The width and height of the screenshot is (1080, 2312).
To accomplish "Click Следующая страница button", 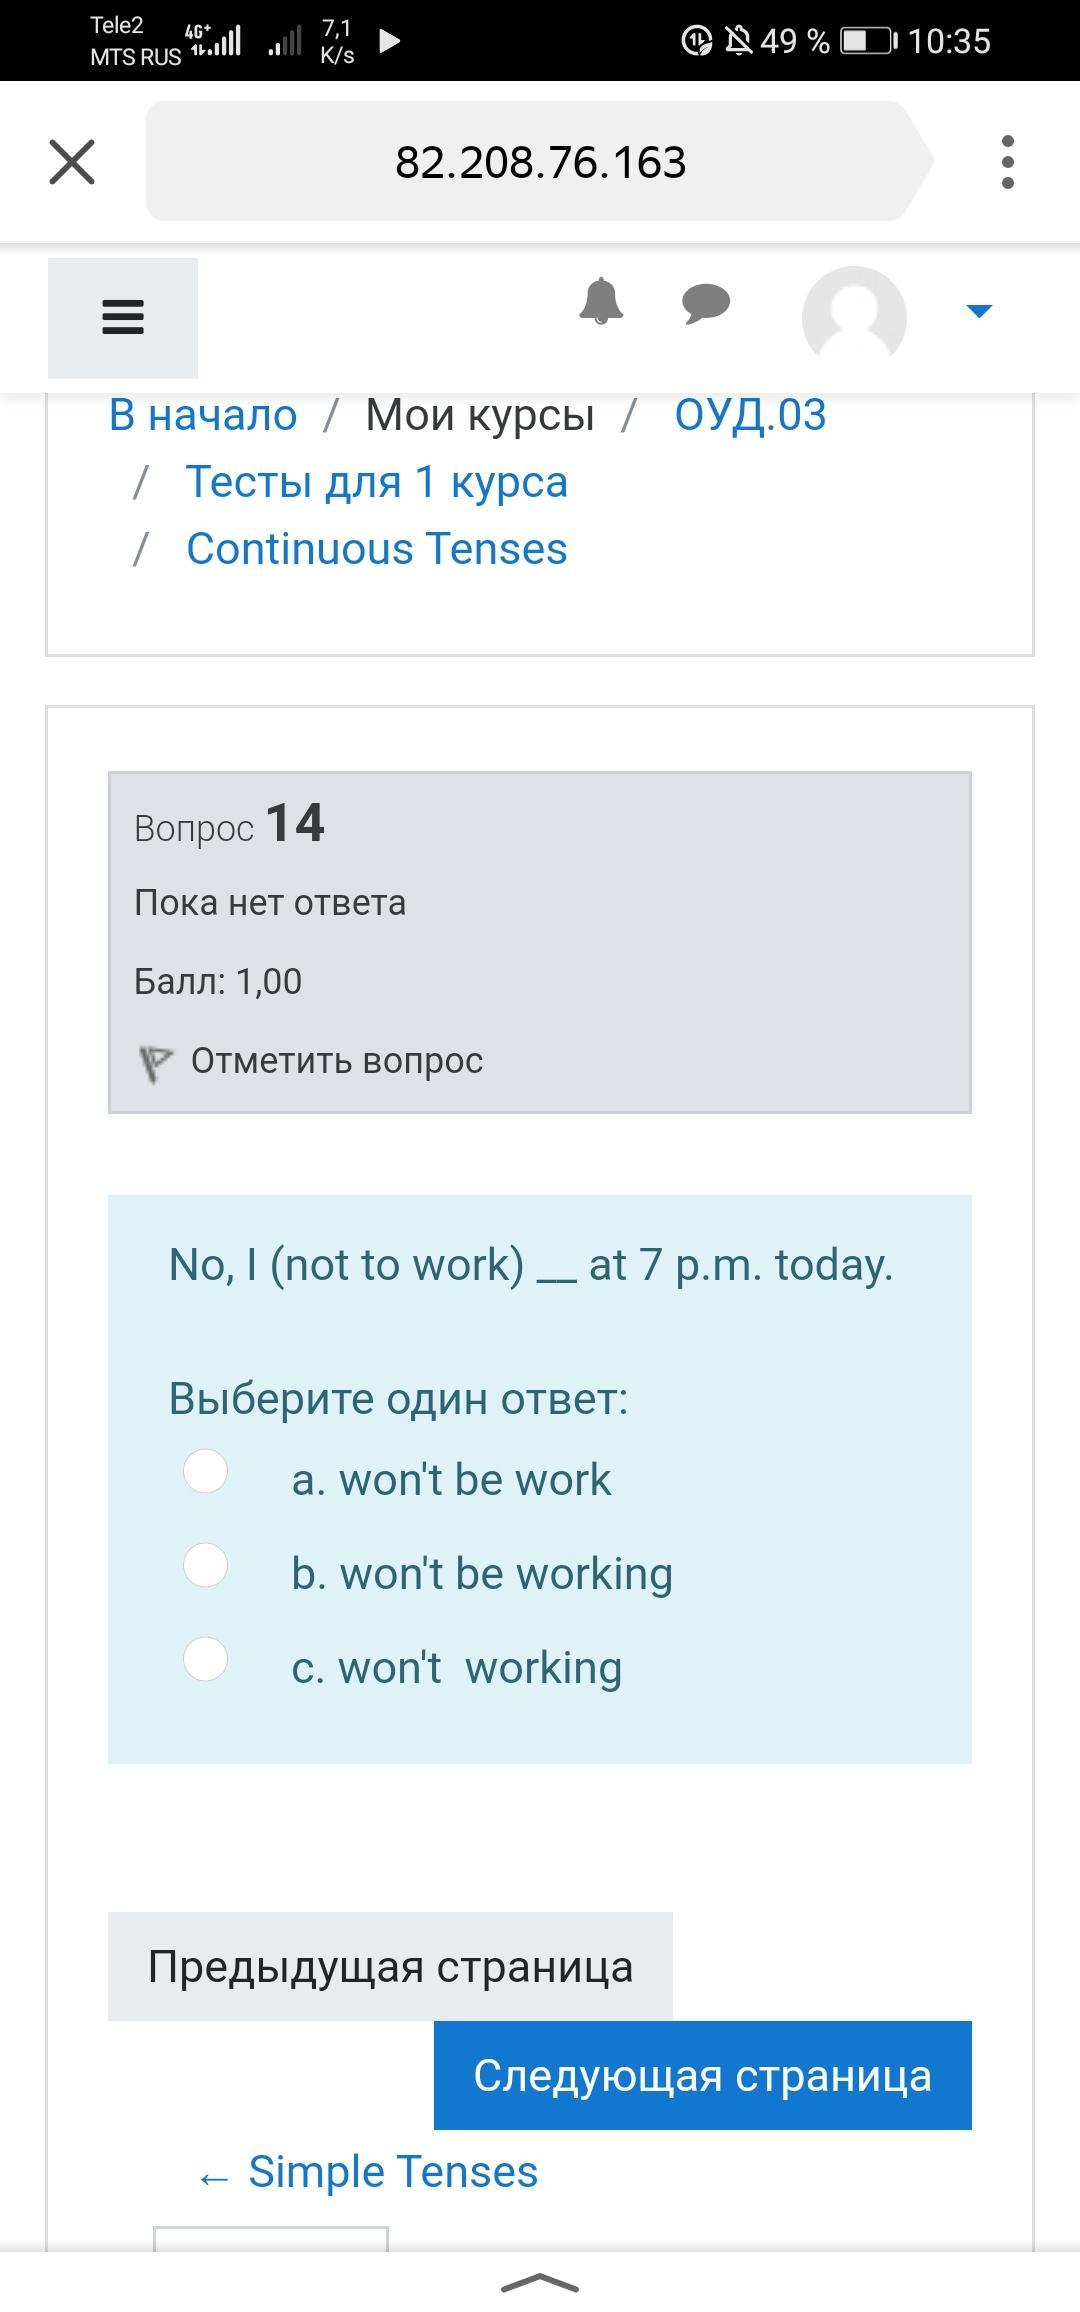I will (x=702, y=2076).
